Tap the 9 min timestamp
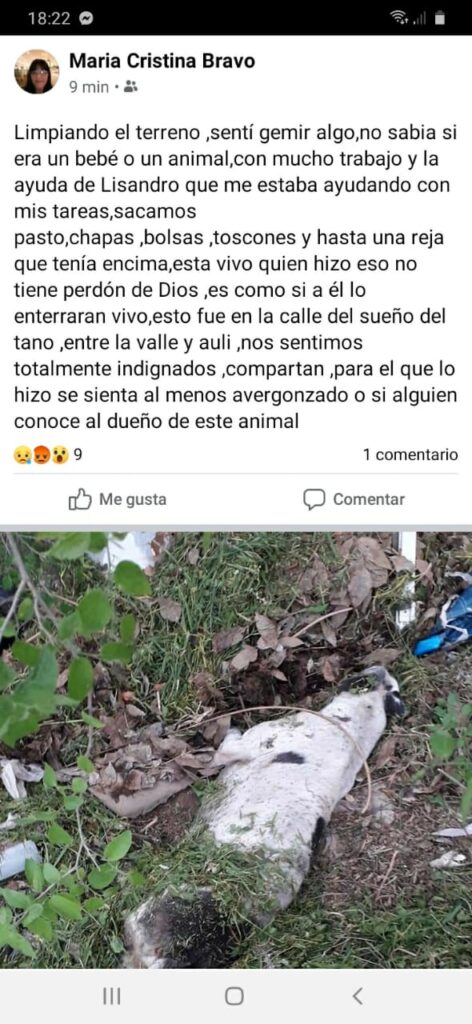The height and width of the screenshot is (1024, 472). point(89,87)
